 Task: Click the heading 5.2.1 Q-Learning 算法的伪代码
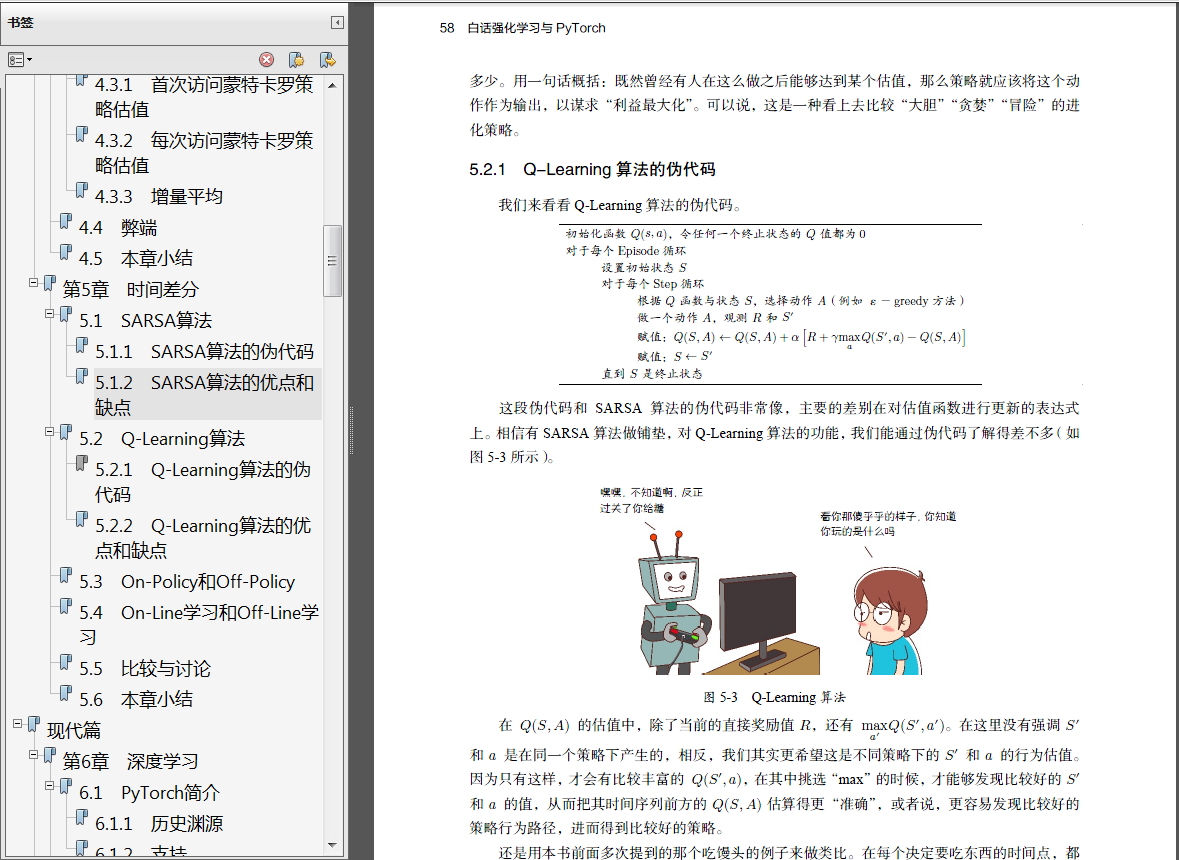coord(592,170)
